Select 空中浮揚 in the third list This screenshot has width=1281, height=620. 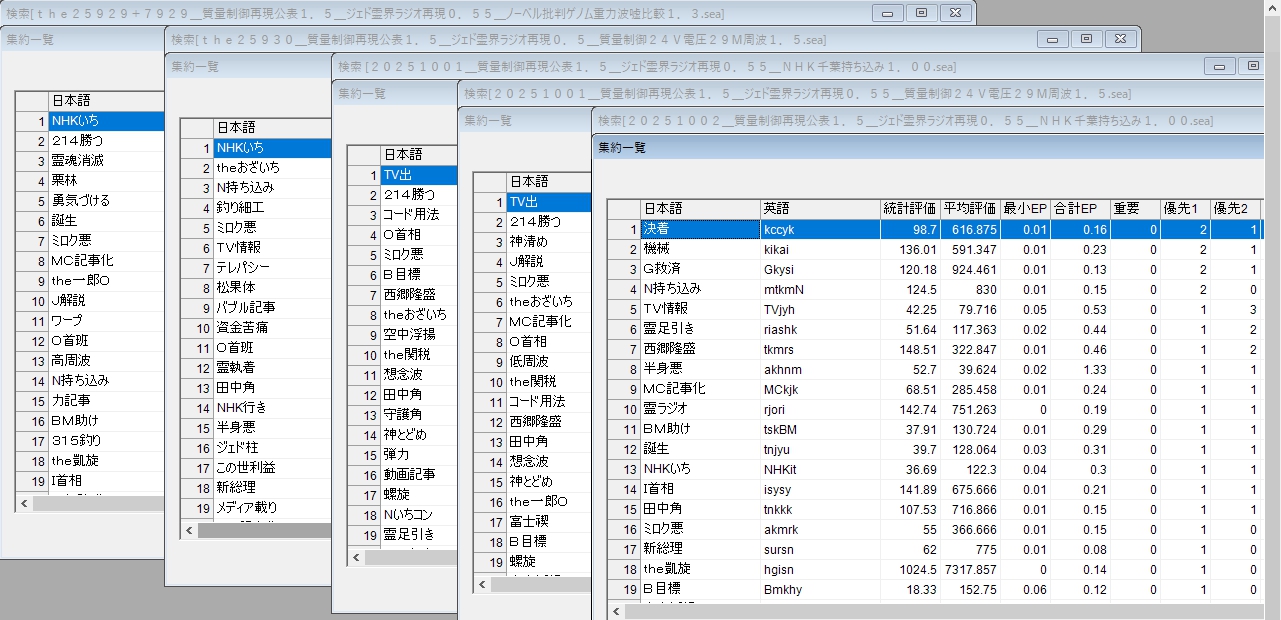click(417, 334)
